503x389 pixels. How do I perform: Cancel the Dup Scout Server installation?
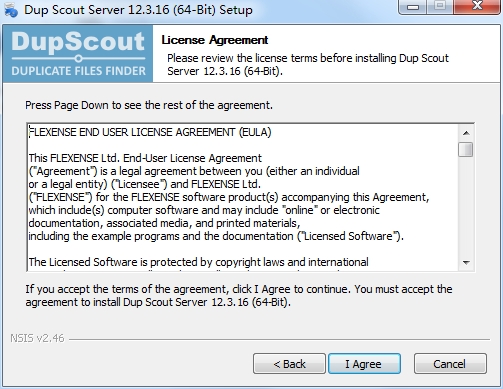click(x=450, y=364)
